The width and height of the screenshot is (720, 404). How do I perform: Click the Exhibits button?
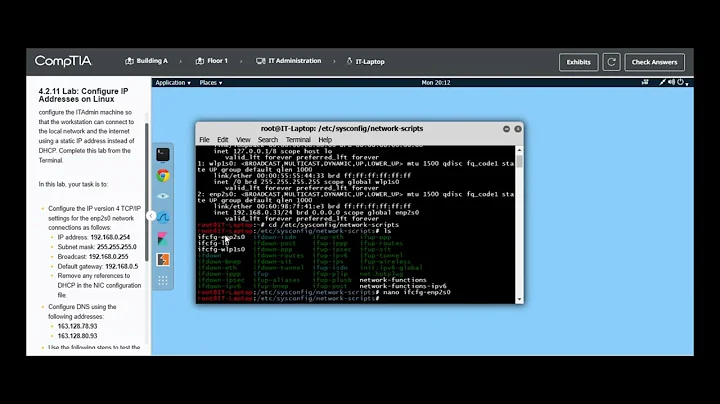tap(579, 62)
